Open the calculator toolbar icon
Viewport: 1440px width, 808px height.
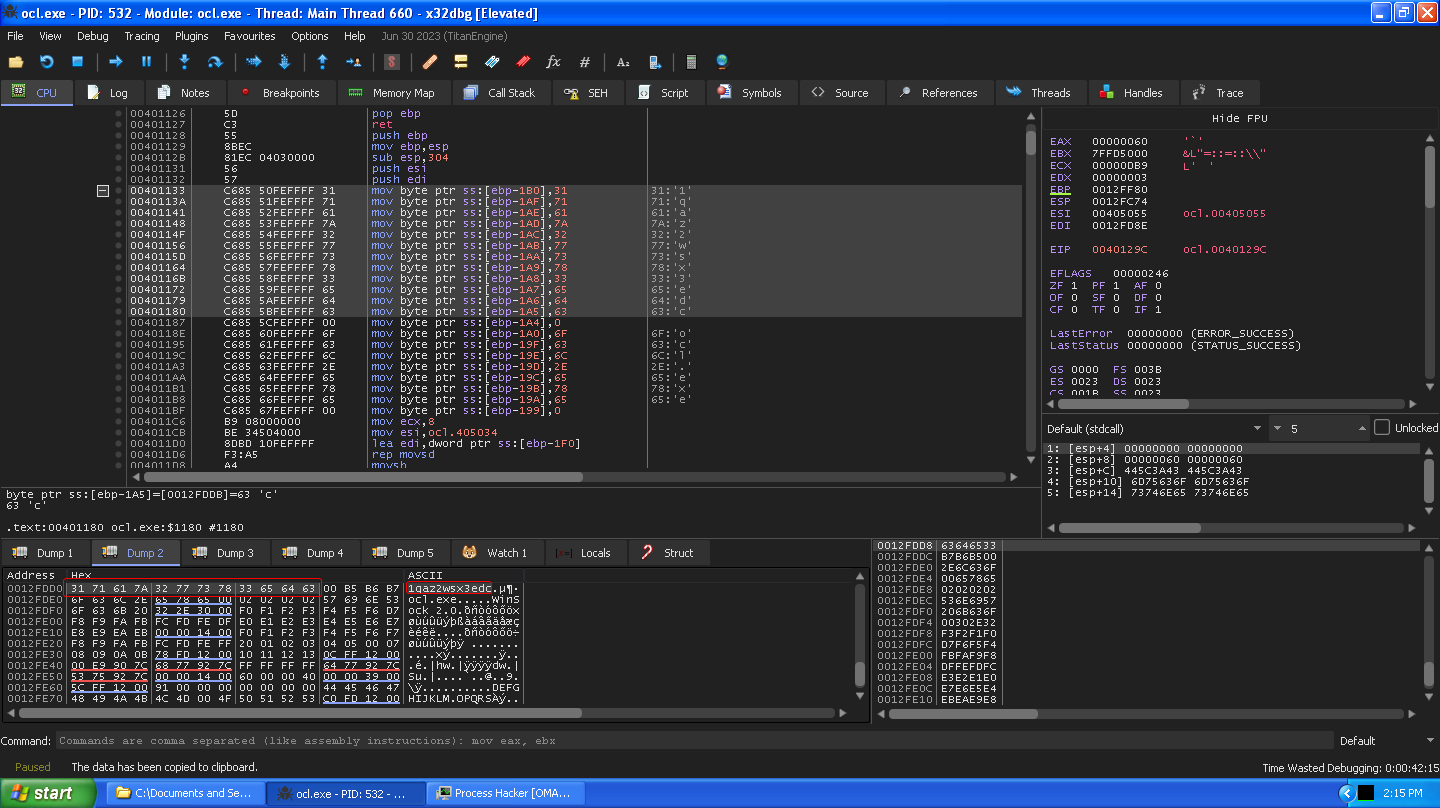point(690,62)
